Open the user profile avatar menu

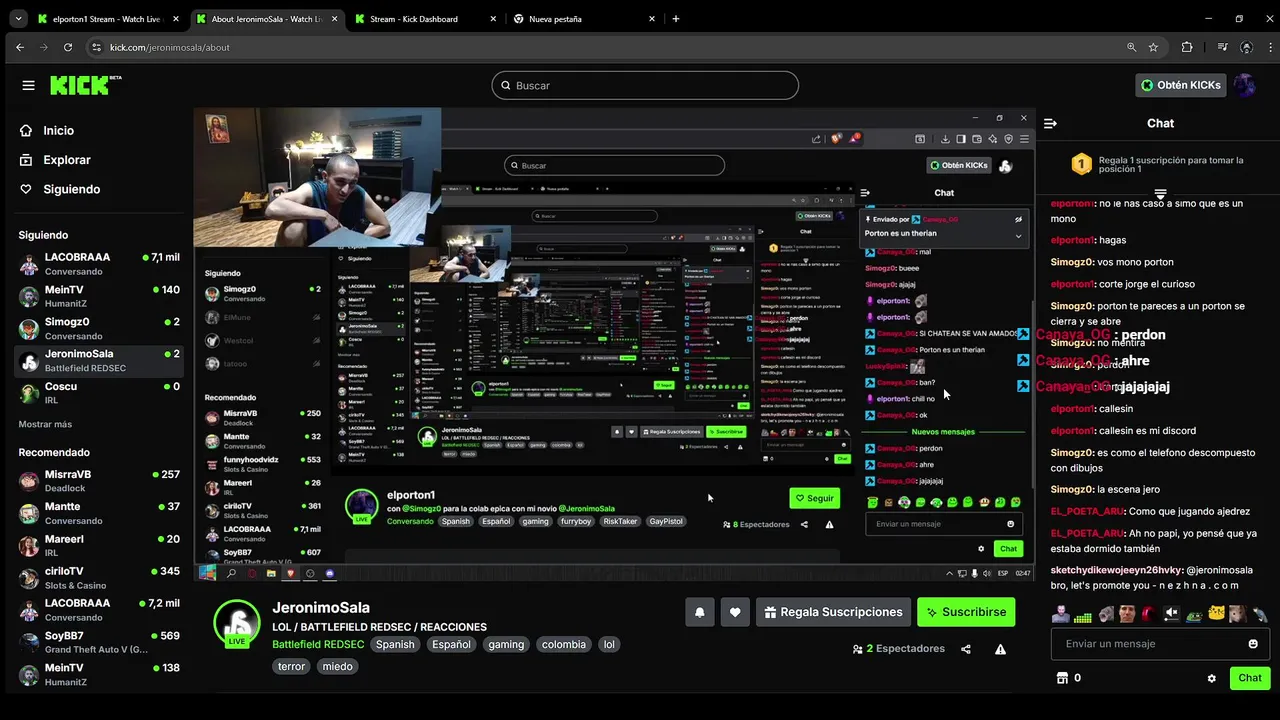(1245, 85)
